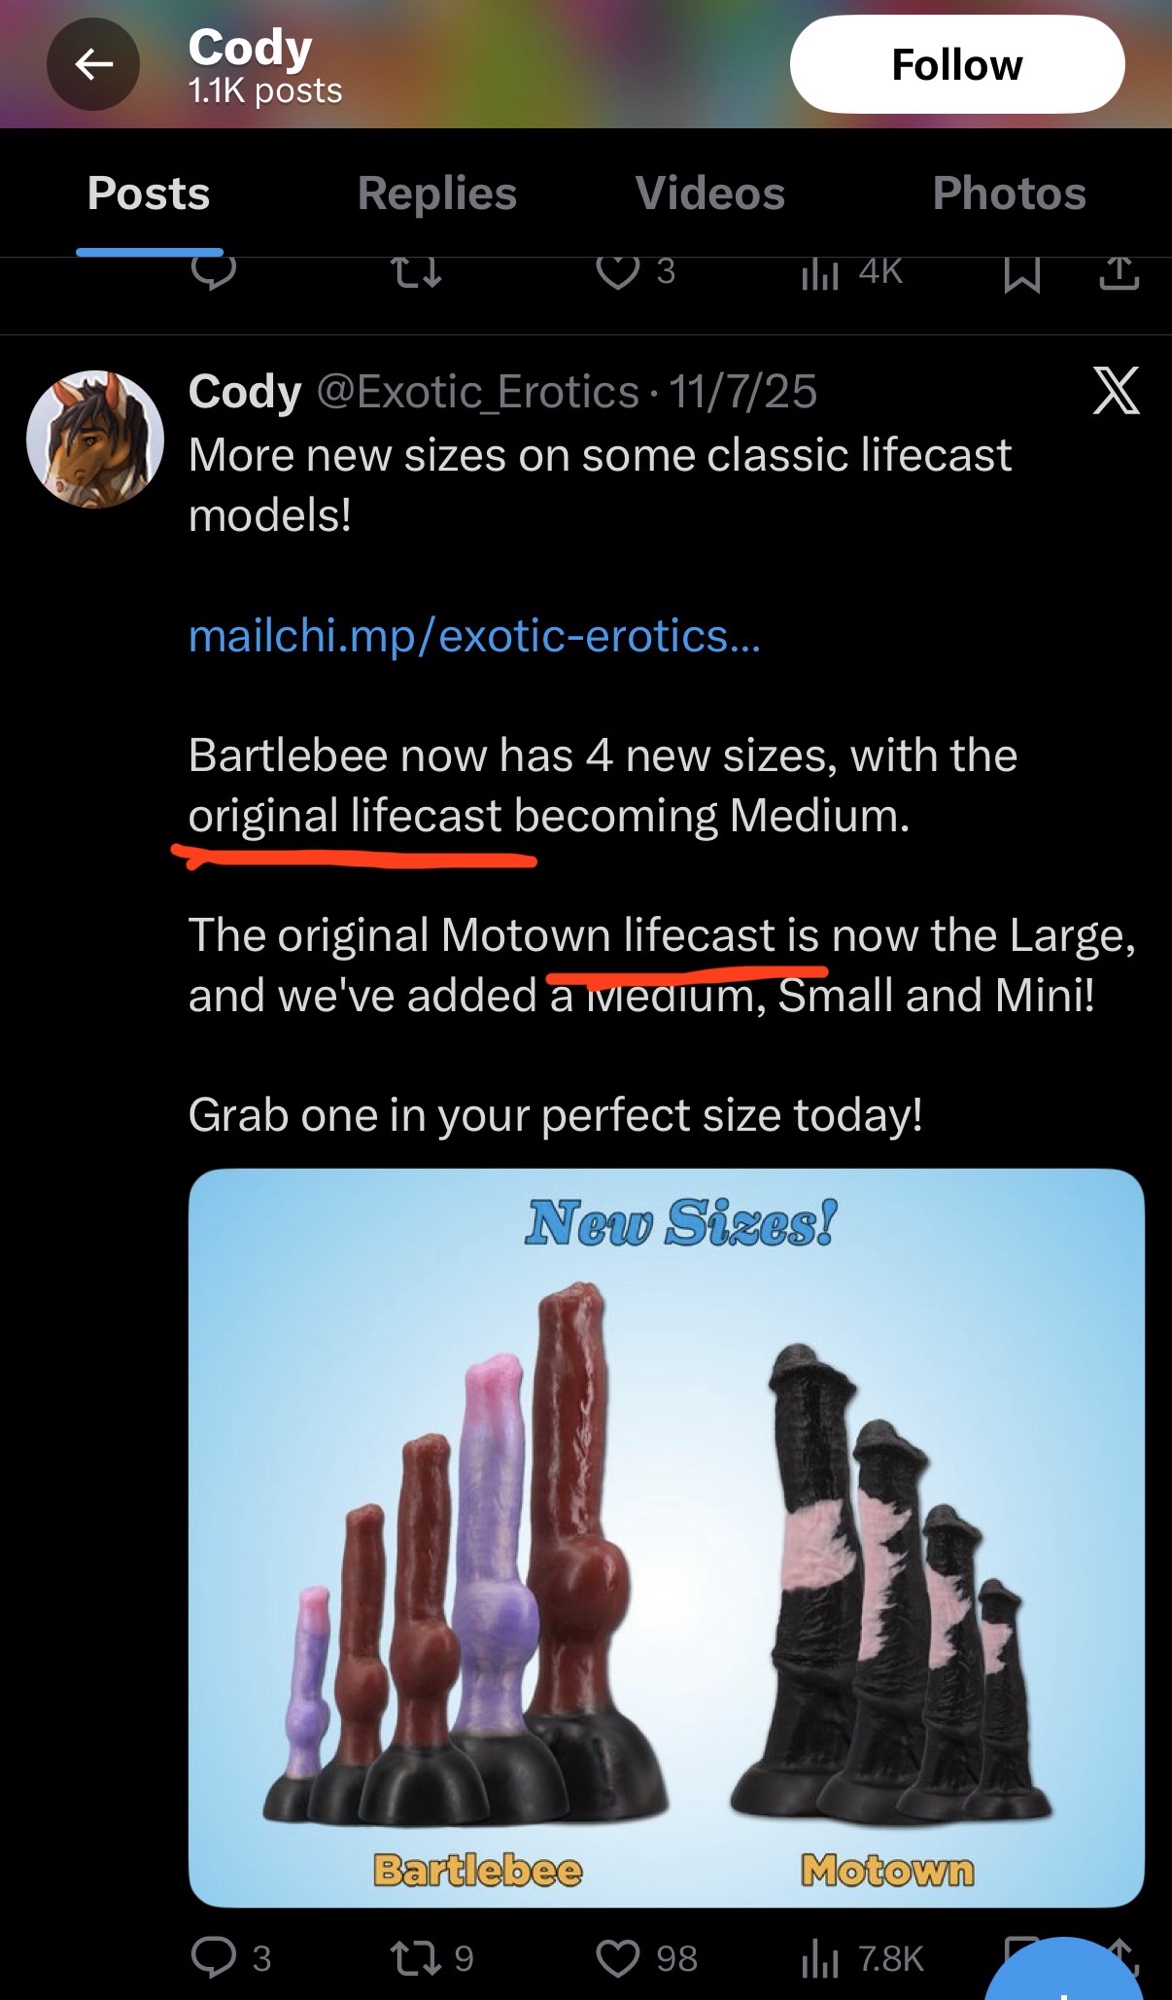
Task: Open the Photos tab
Action: coord(1009,193)
